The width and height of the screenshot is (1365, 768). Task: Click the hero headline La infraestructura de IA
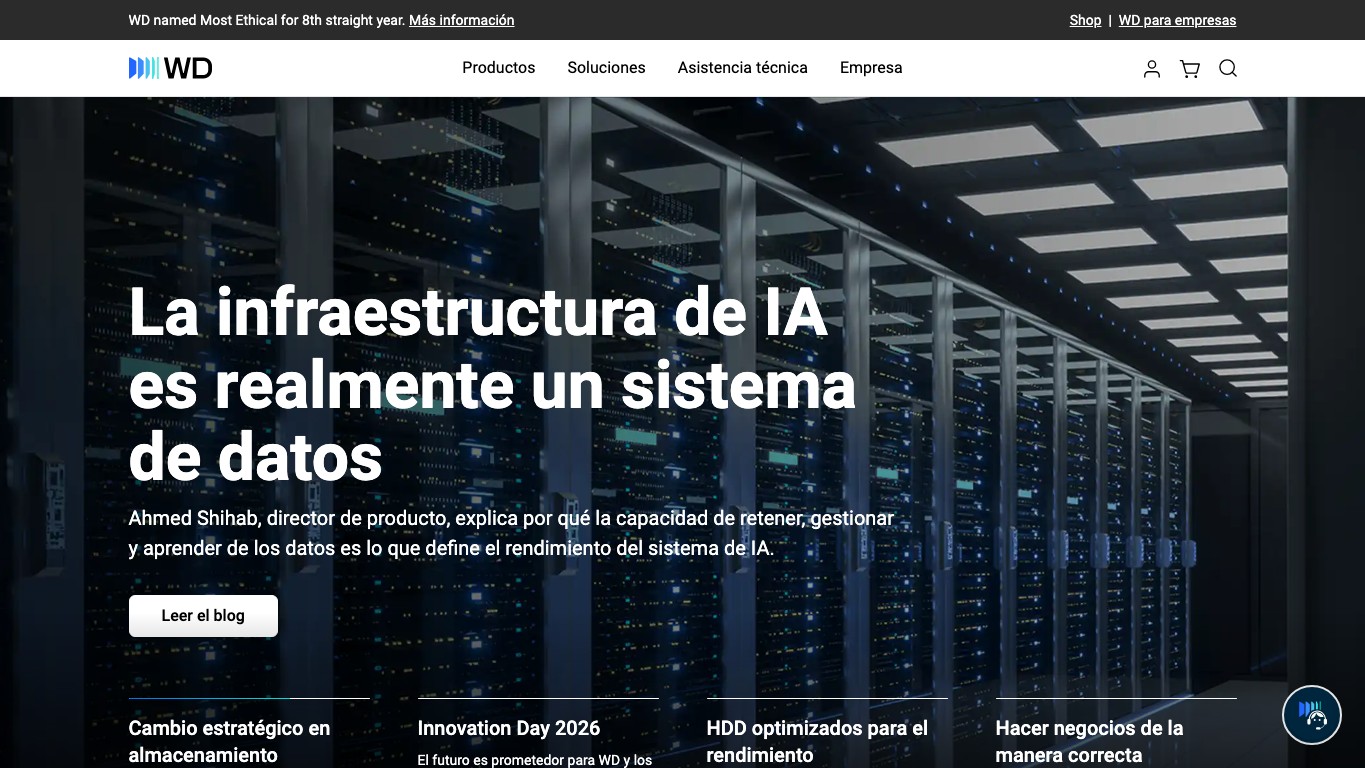click(x=492, y=385)
